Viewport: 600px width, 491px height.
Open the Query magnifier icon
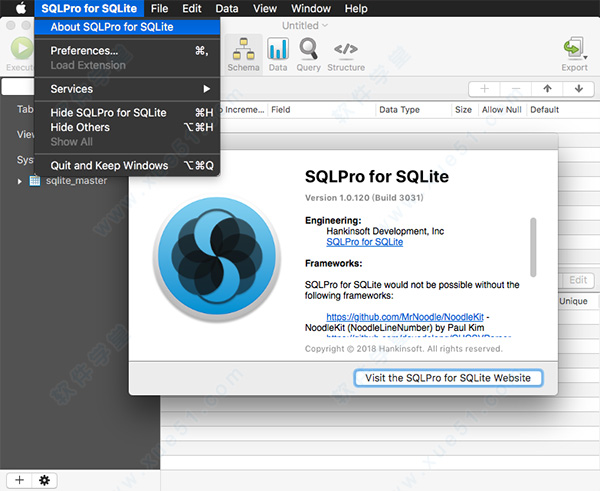pos(308,49)
